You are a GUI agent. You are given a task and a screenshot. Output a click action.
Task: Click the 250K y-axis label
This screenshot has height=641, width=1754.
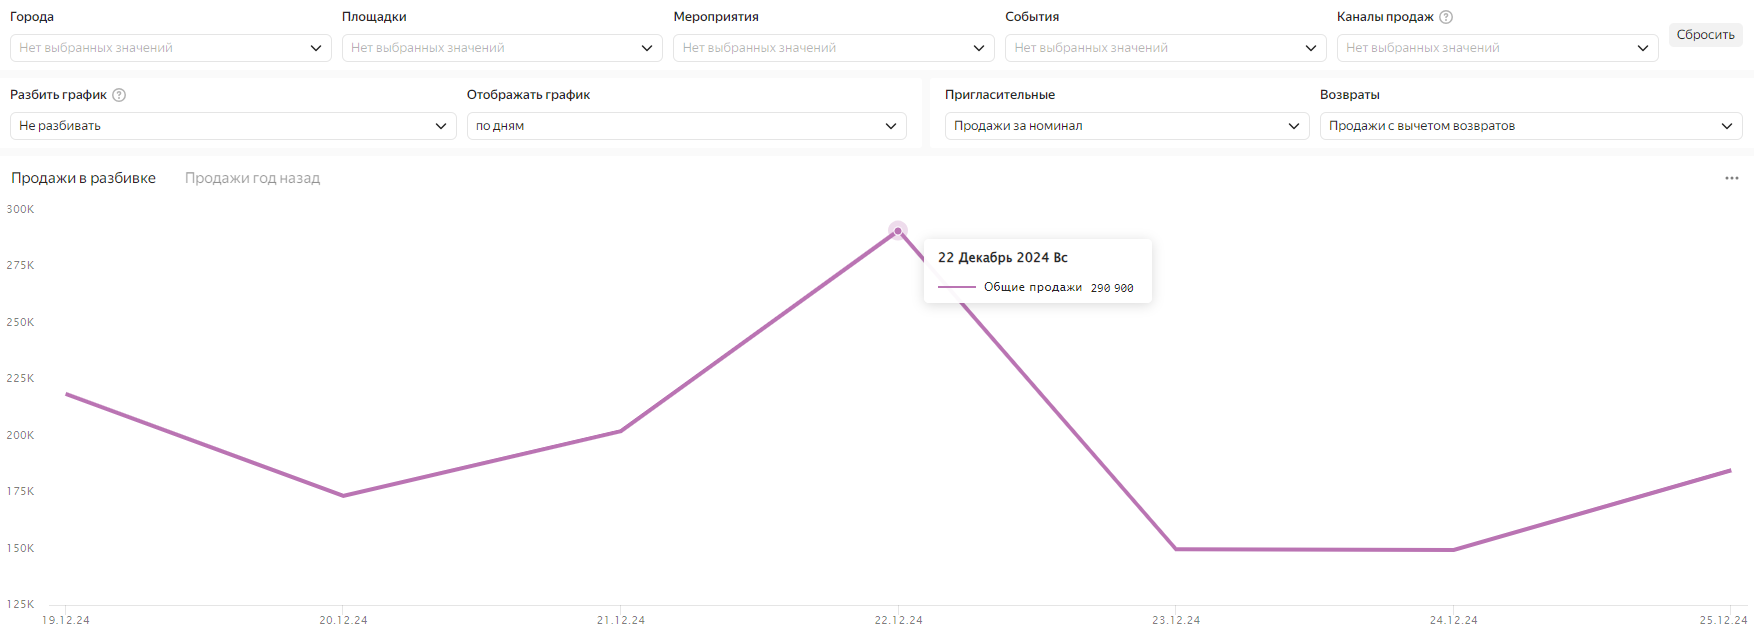(x=20, y=322)
